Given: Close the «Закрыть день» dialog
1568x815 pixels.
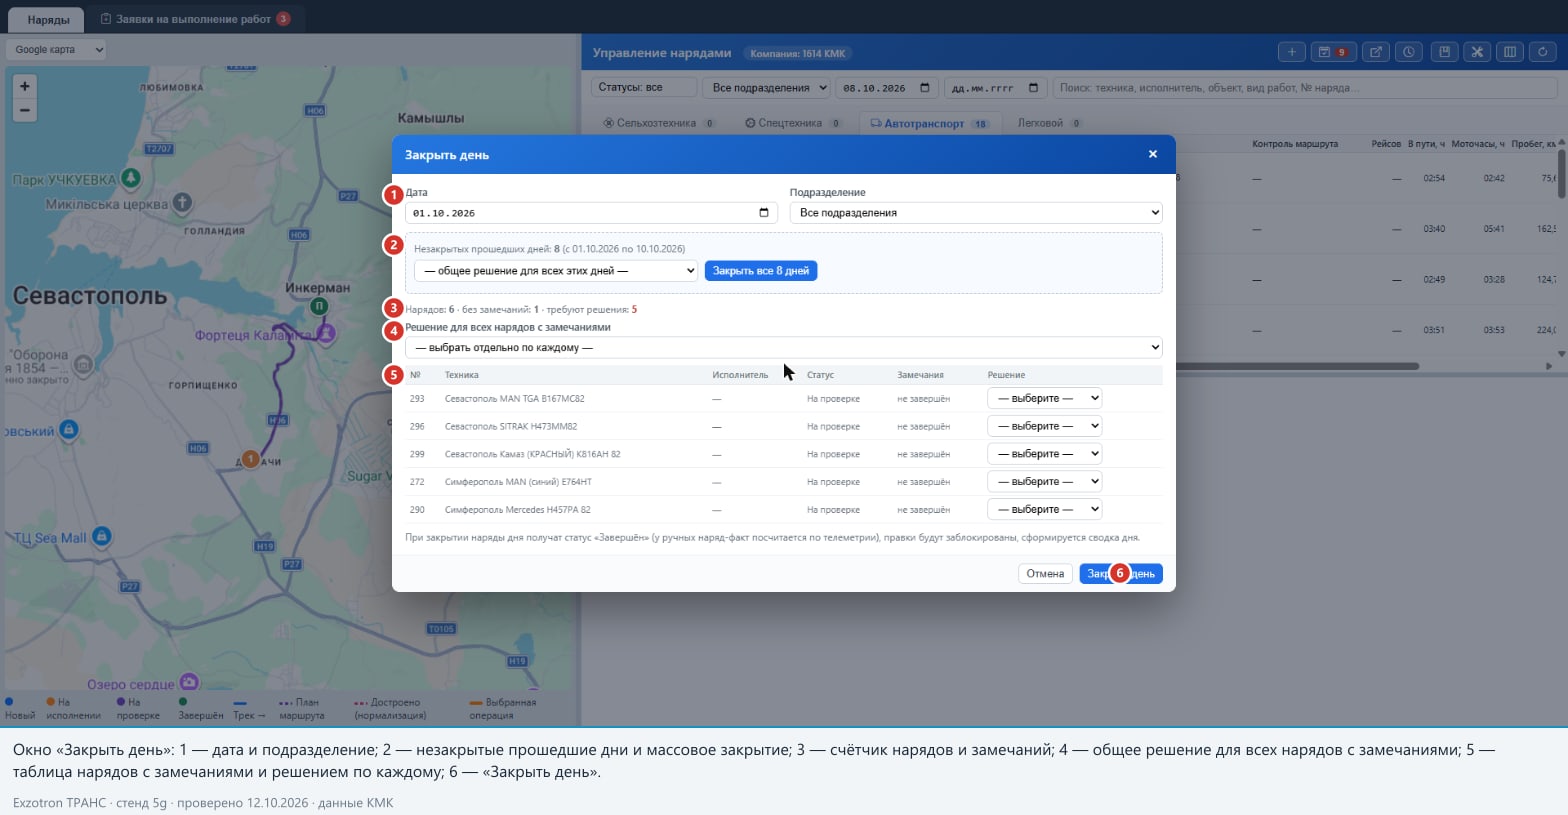Looking at the screenshot, I should (x=1153, y=154).
